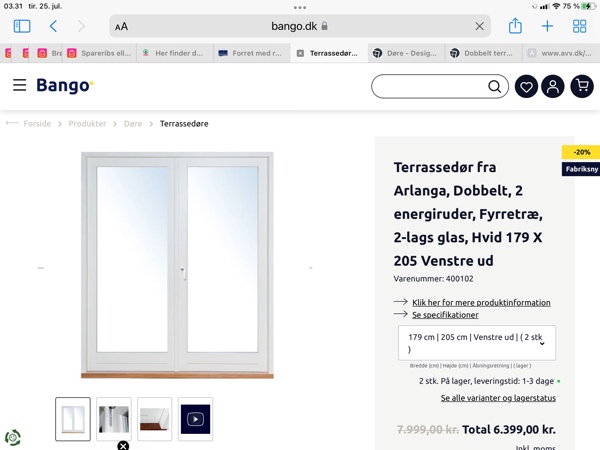600x450 pixels.
Task: Expand the 179 cm size variant dropdown
Action: 477,343
